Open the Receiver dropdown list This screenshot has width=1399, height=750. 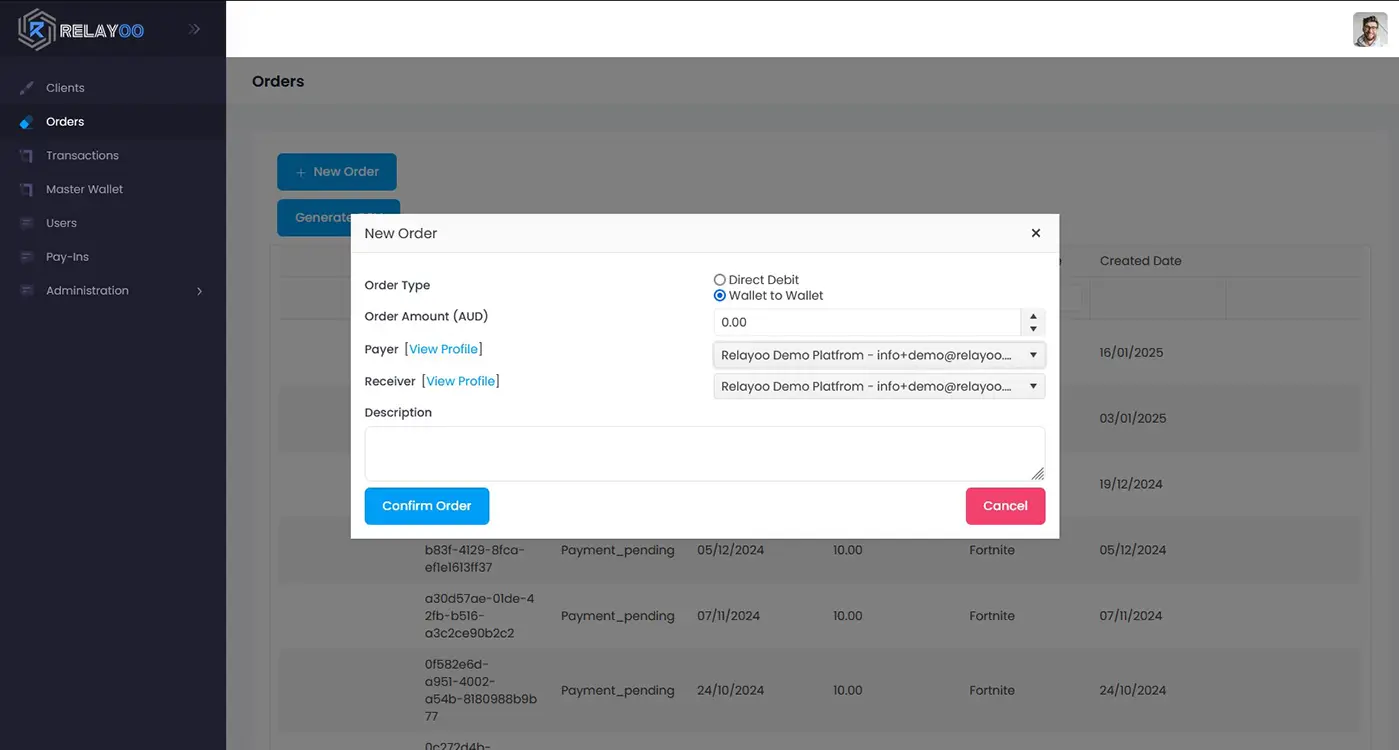point(879,387)
